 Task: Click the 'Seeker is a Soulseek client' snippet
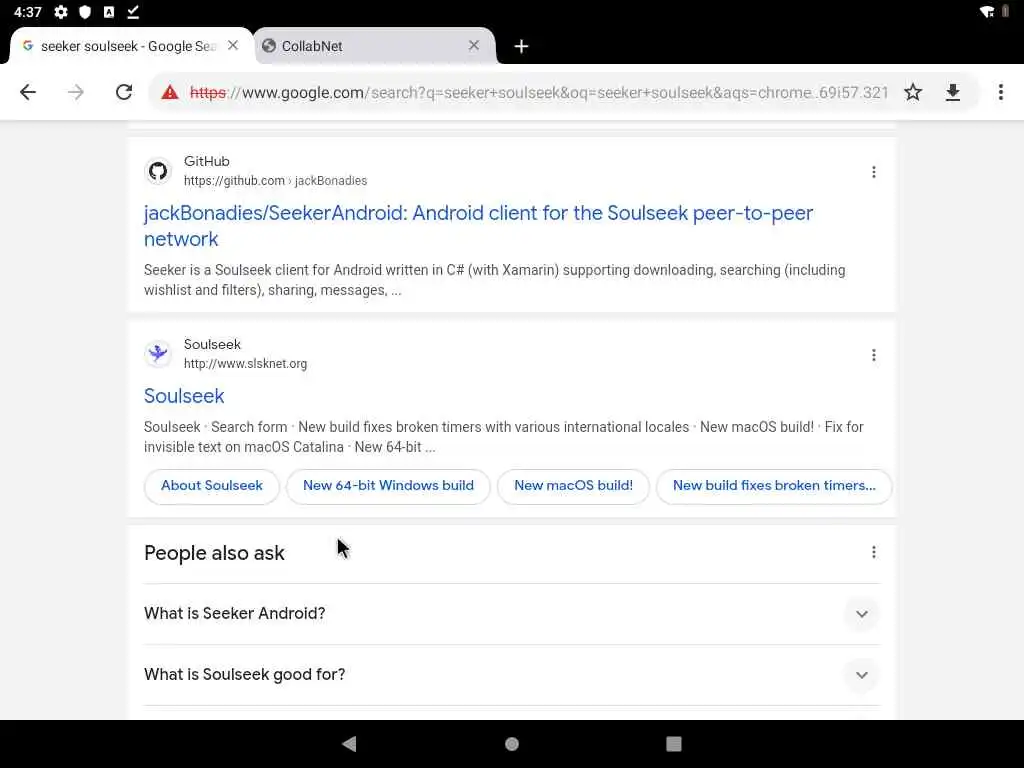click(494, 280)
